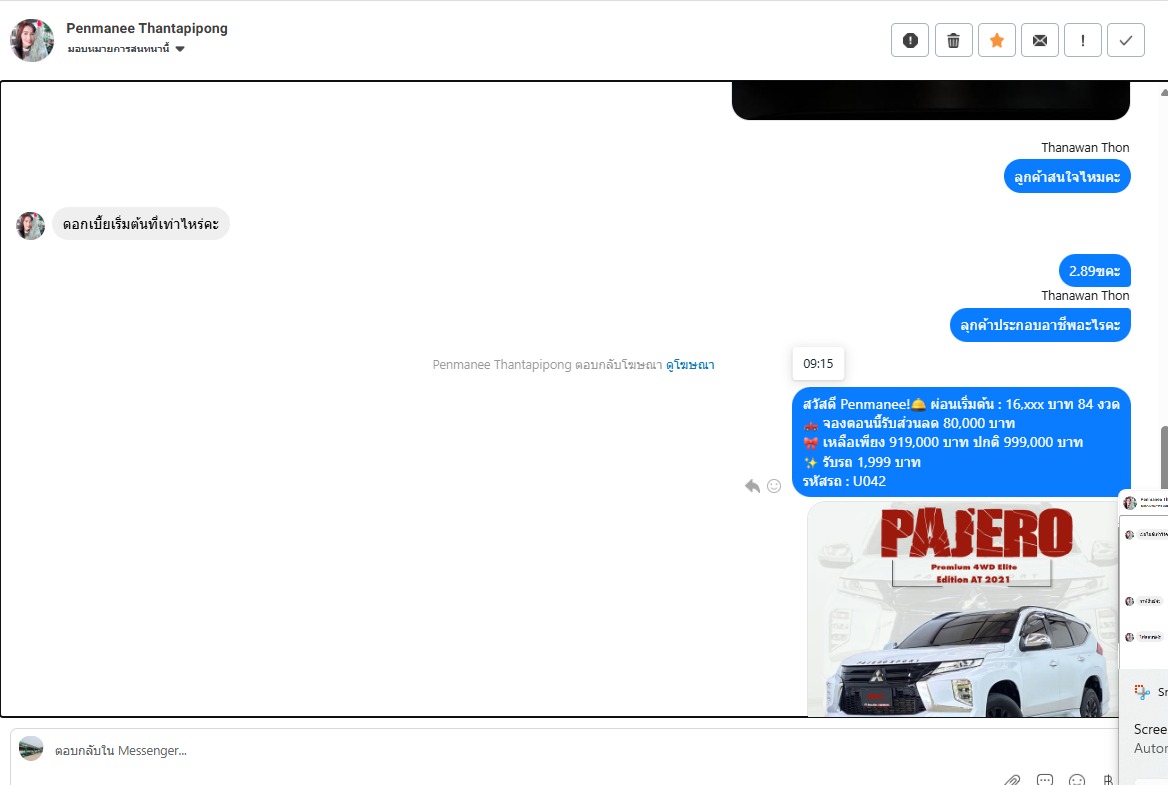Open the assign conversation dropdown arrow
The width and height of the screenshot is (1168, 785).
click(x=180, y=49)
